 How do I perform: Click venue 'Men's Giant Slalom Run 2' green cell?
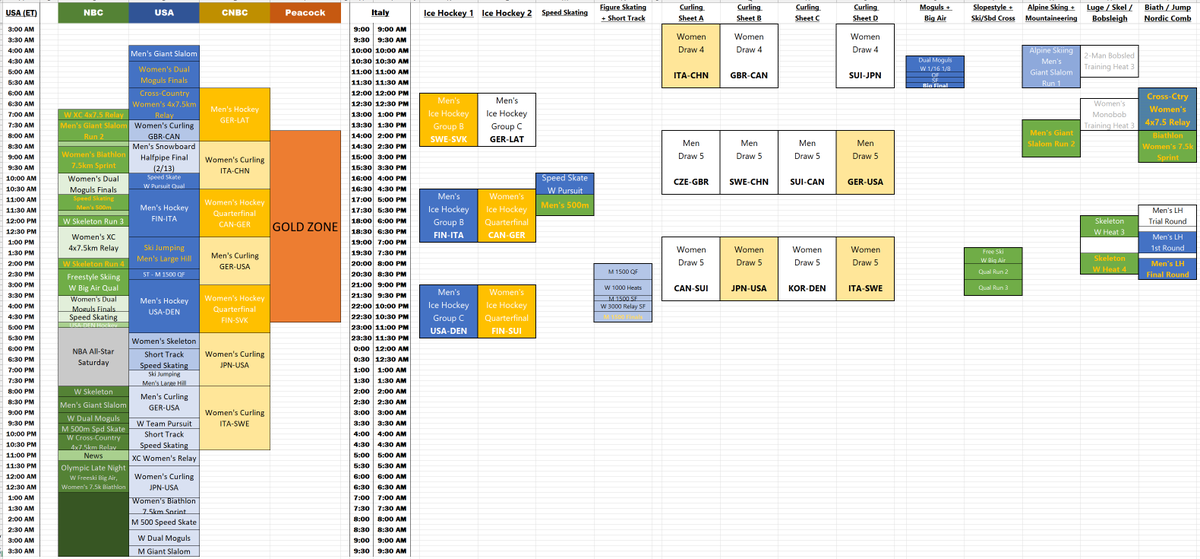coord(1050,139)
